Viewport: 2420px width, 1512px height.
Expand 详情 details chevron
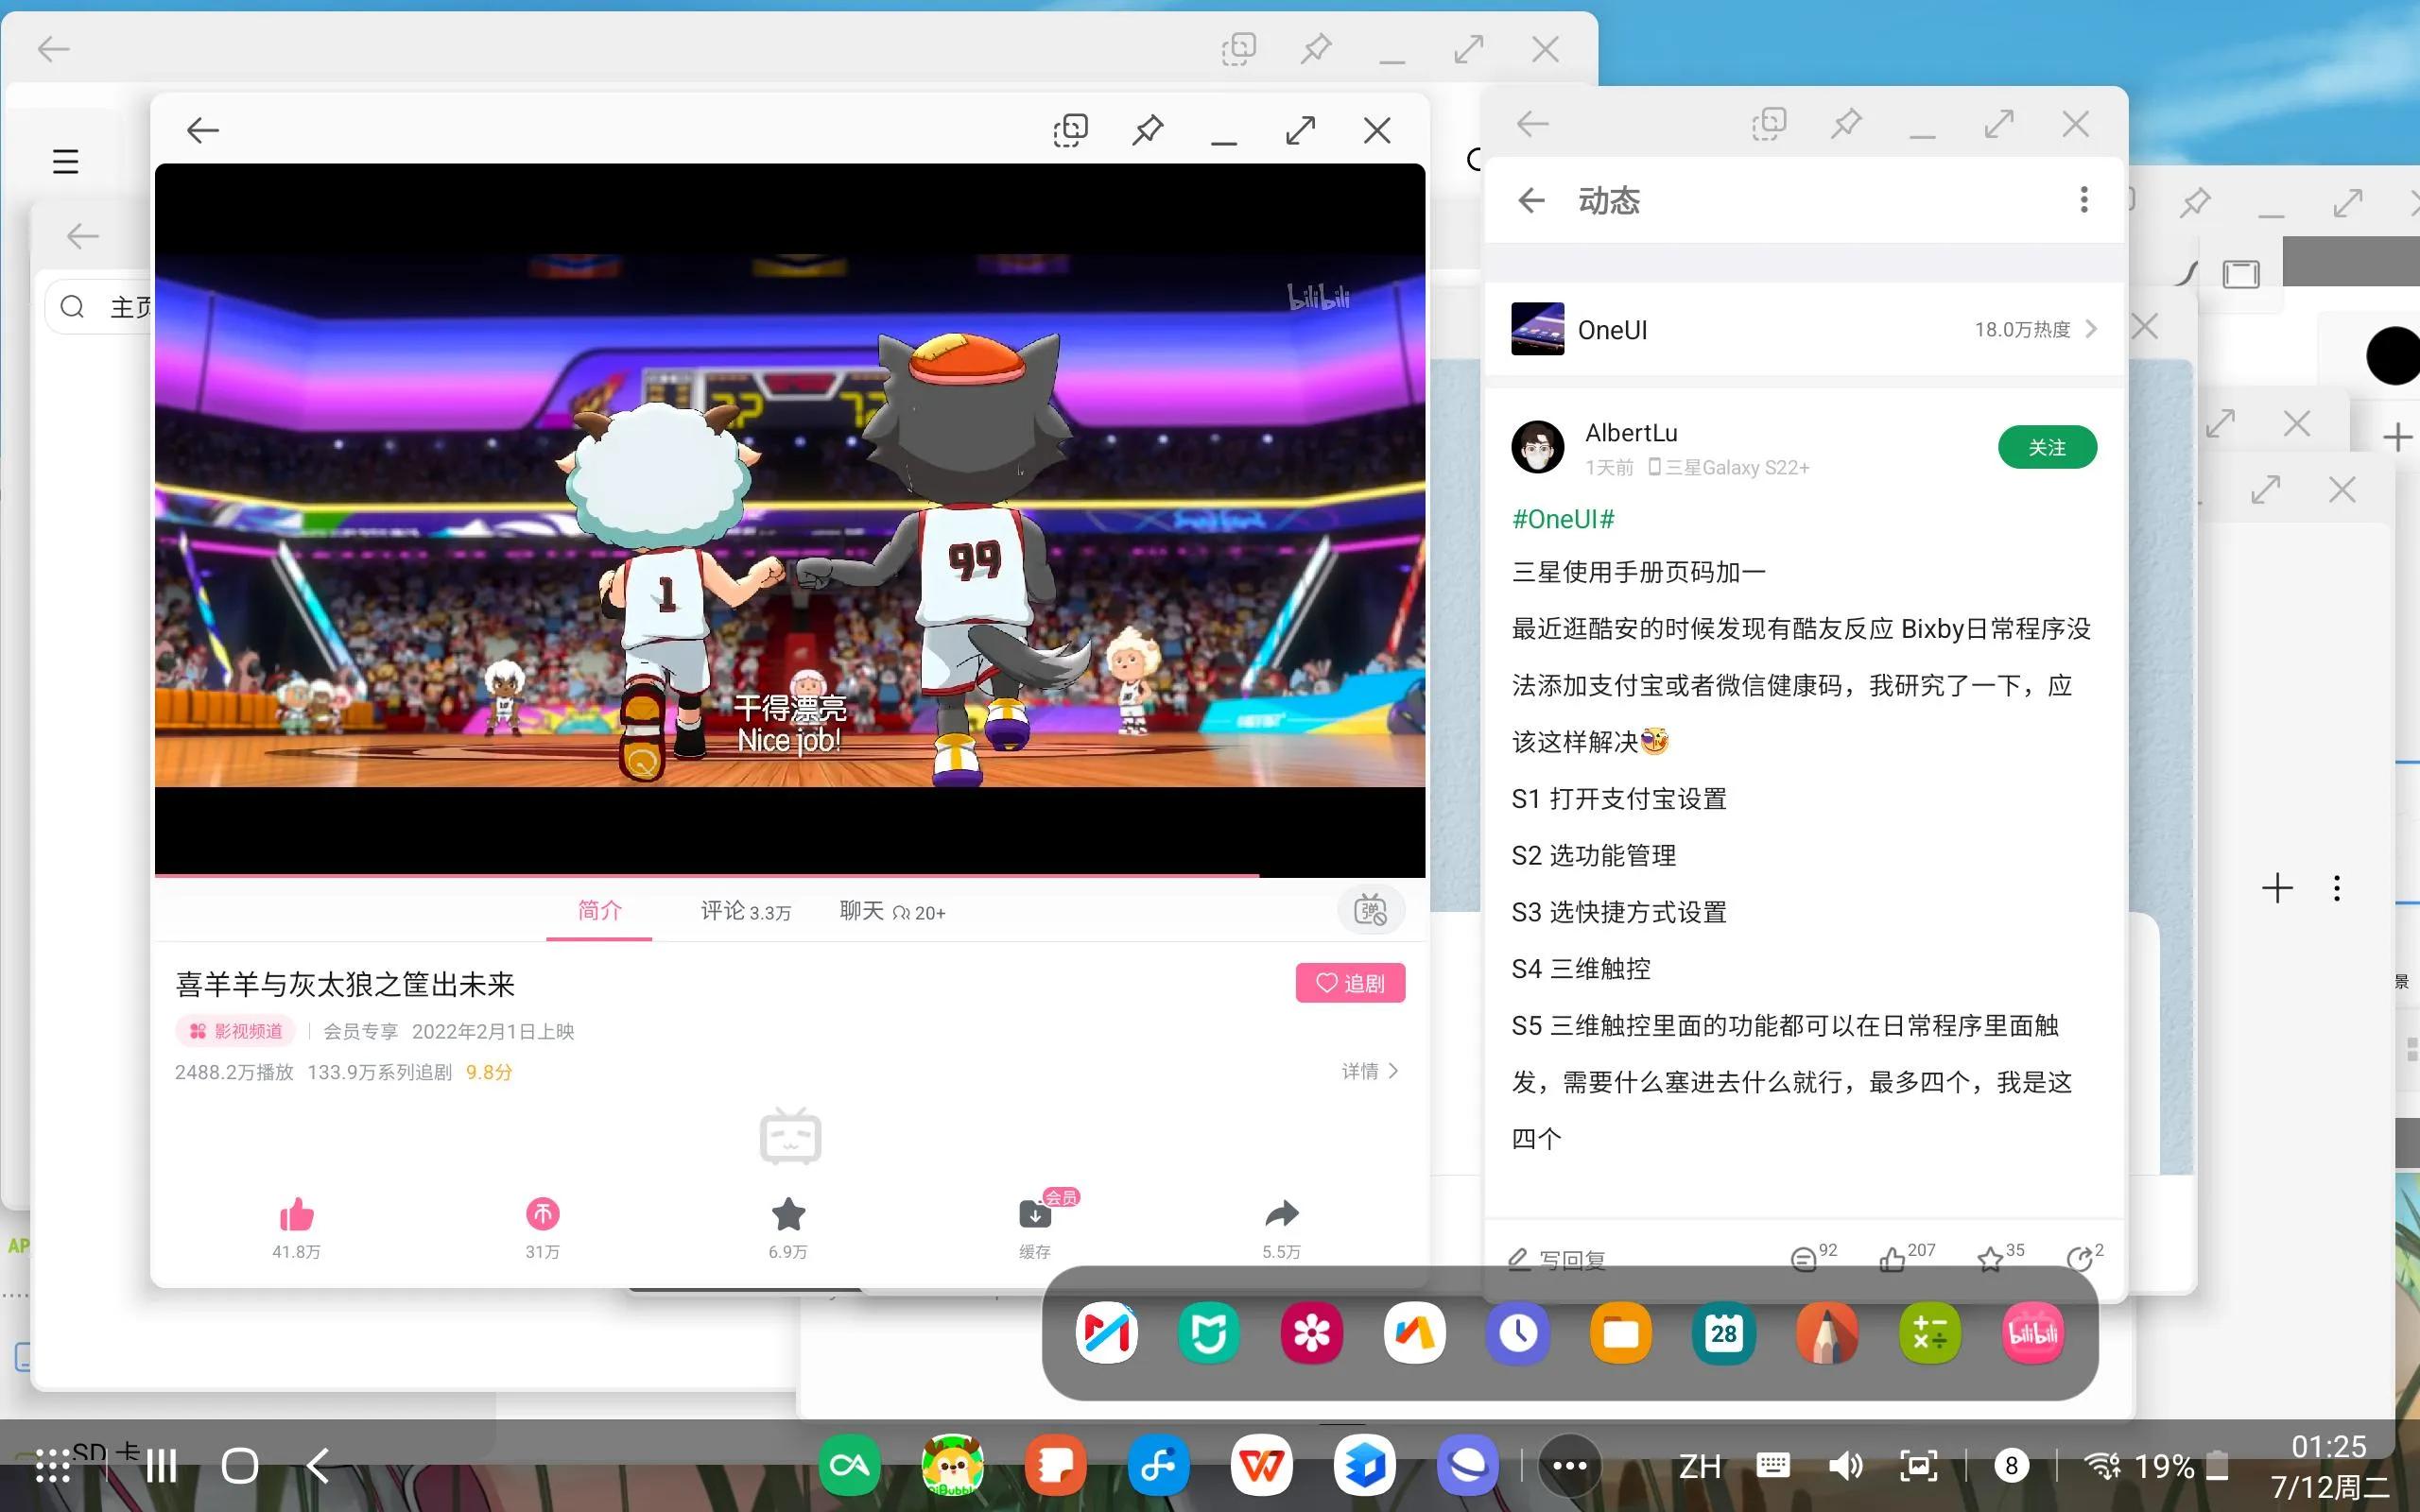tap(1370, 1071)
